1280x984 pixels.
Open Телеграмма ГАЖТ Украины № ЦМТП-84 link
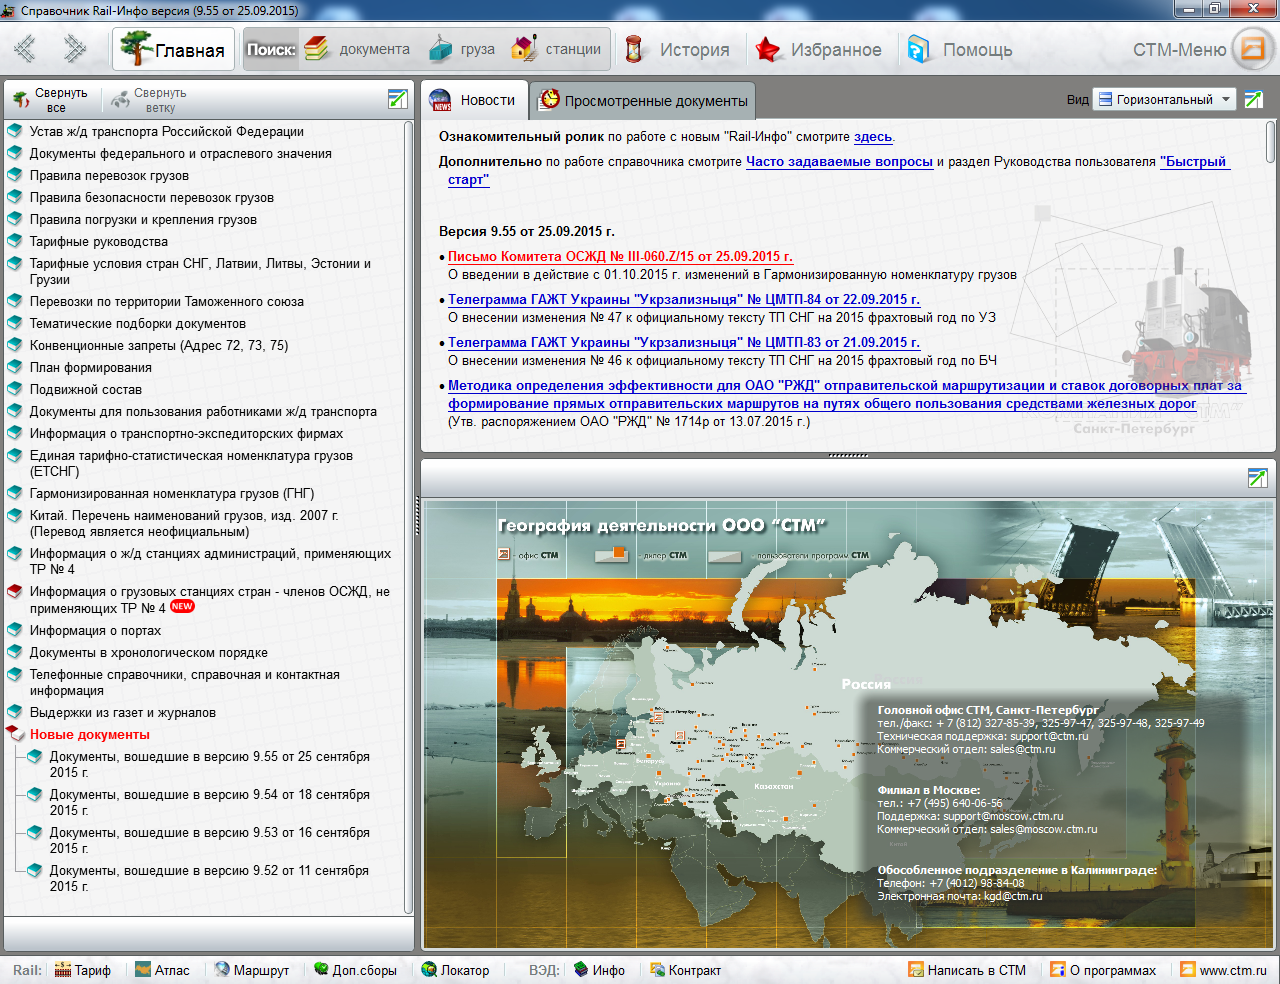coord(684,299)
